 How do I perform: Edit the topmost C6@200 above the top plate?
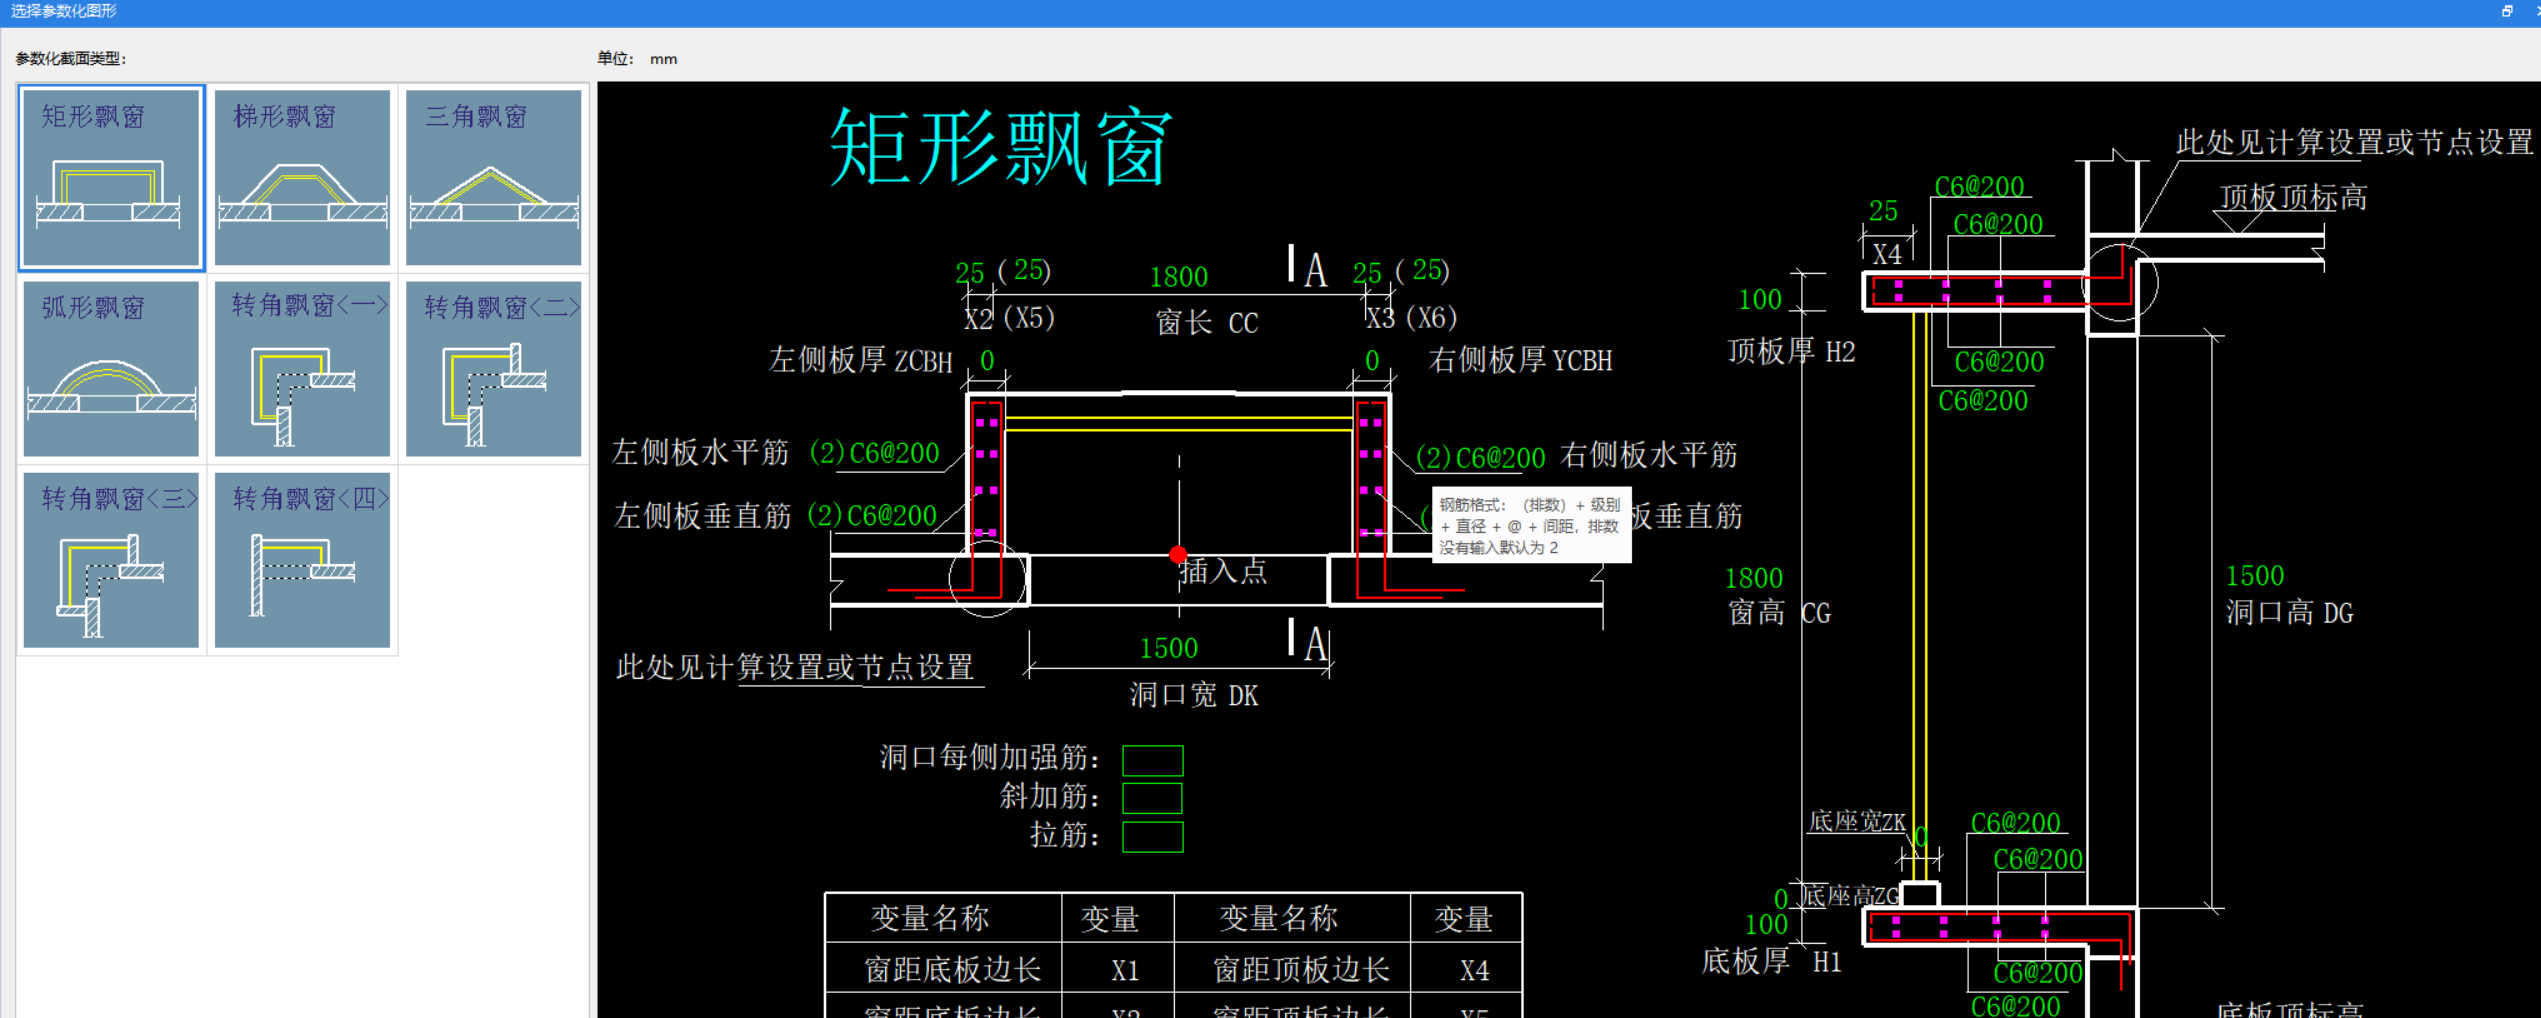click(1979, 187)
